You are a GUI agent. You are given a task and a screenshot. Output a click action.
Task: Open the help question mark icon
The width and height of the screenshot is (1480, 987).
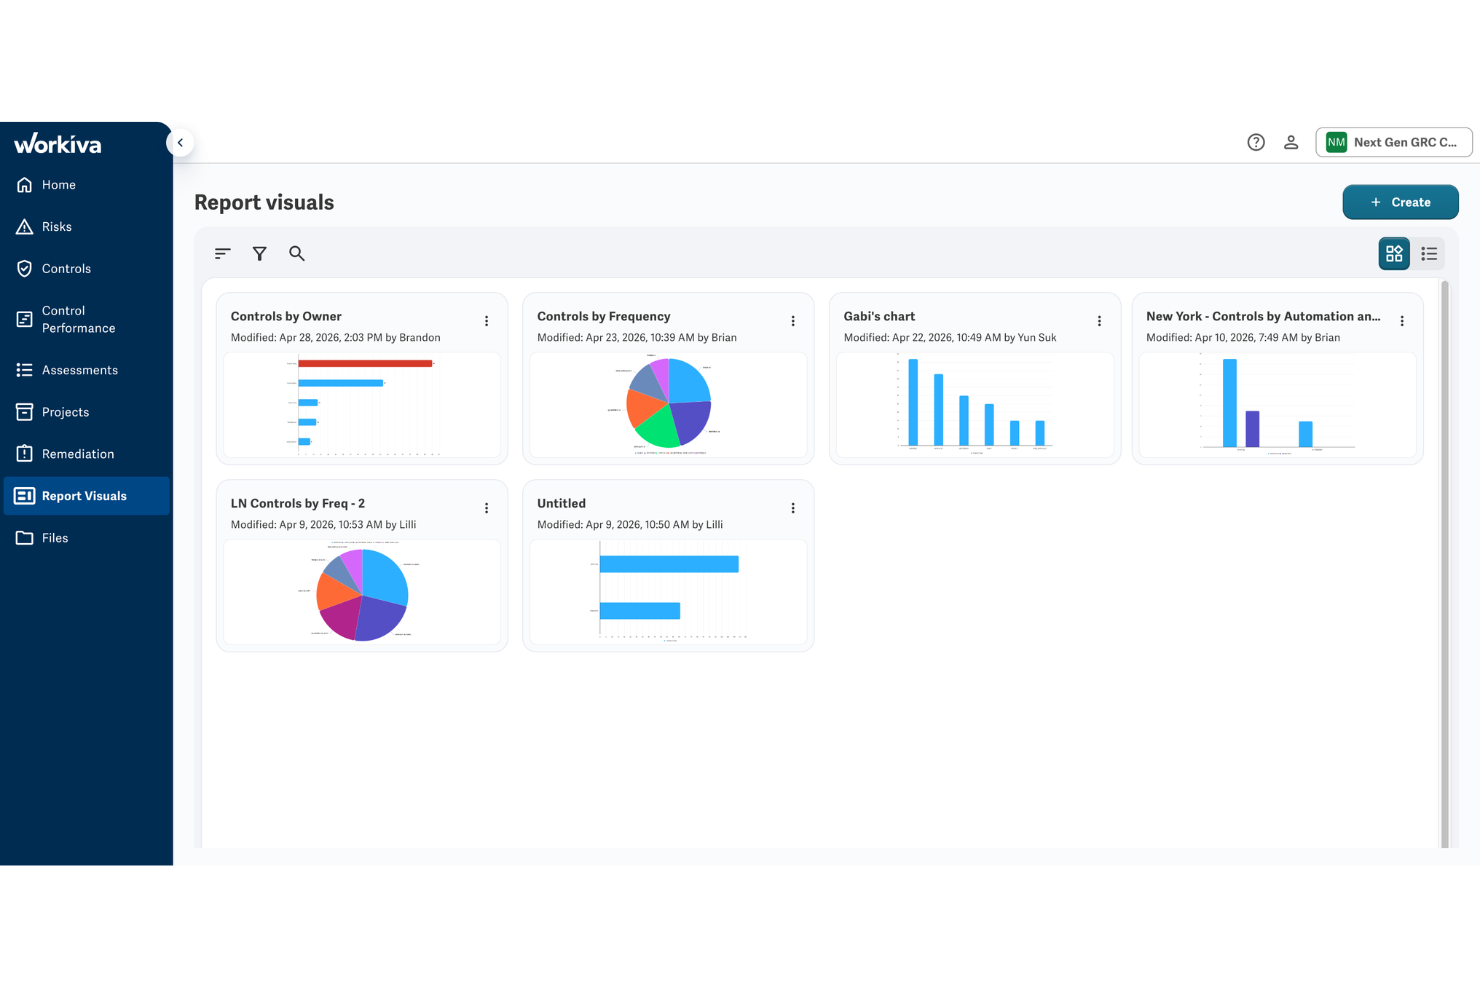(1256, 142)
